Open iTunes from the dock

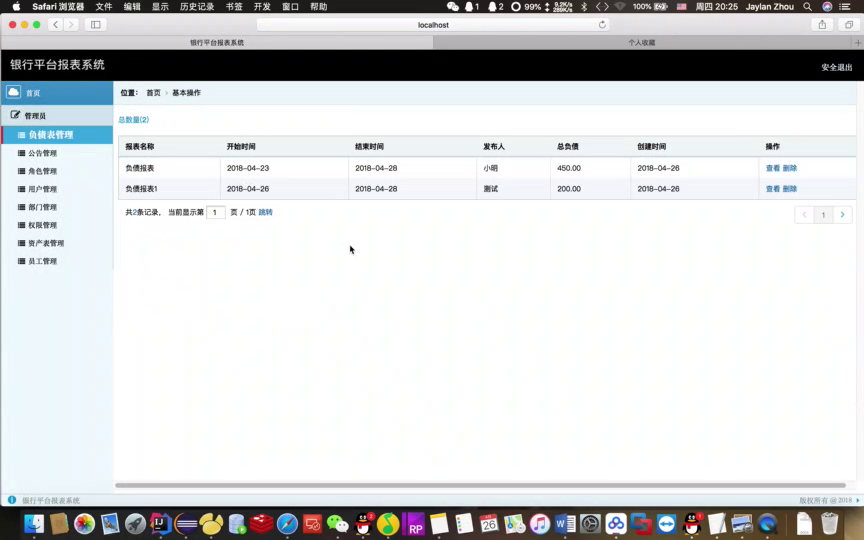click(x=539, y=523)
